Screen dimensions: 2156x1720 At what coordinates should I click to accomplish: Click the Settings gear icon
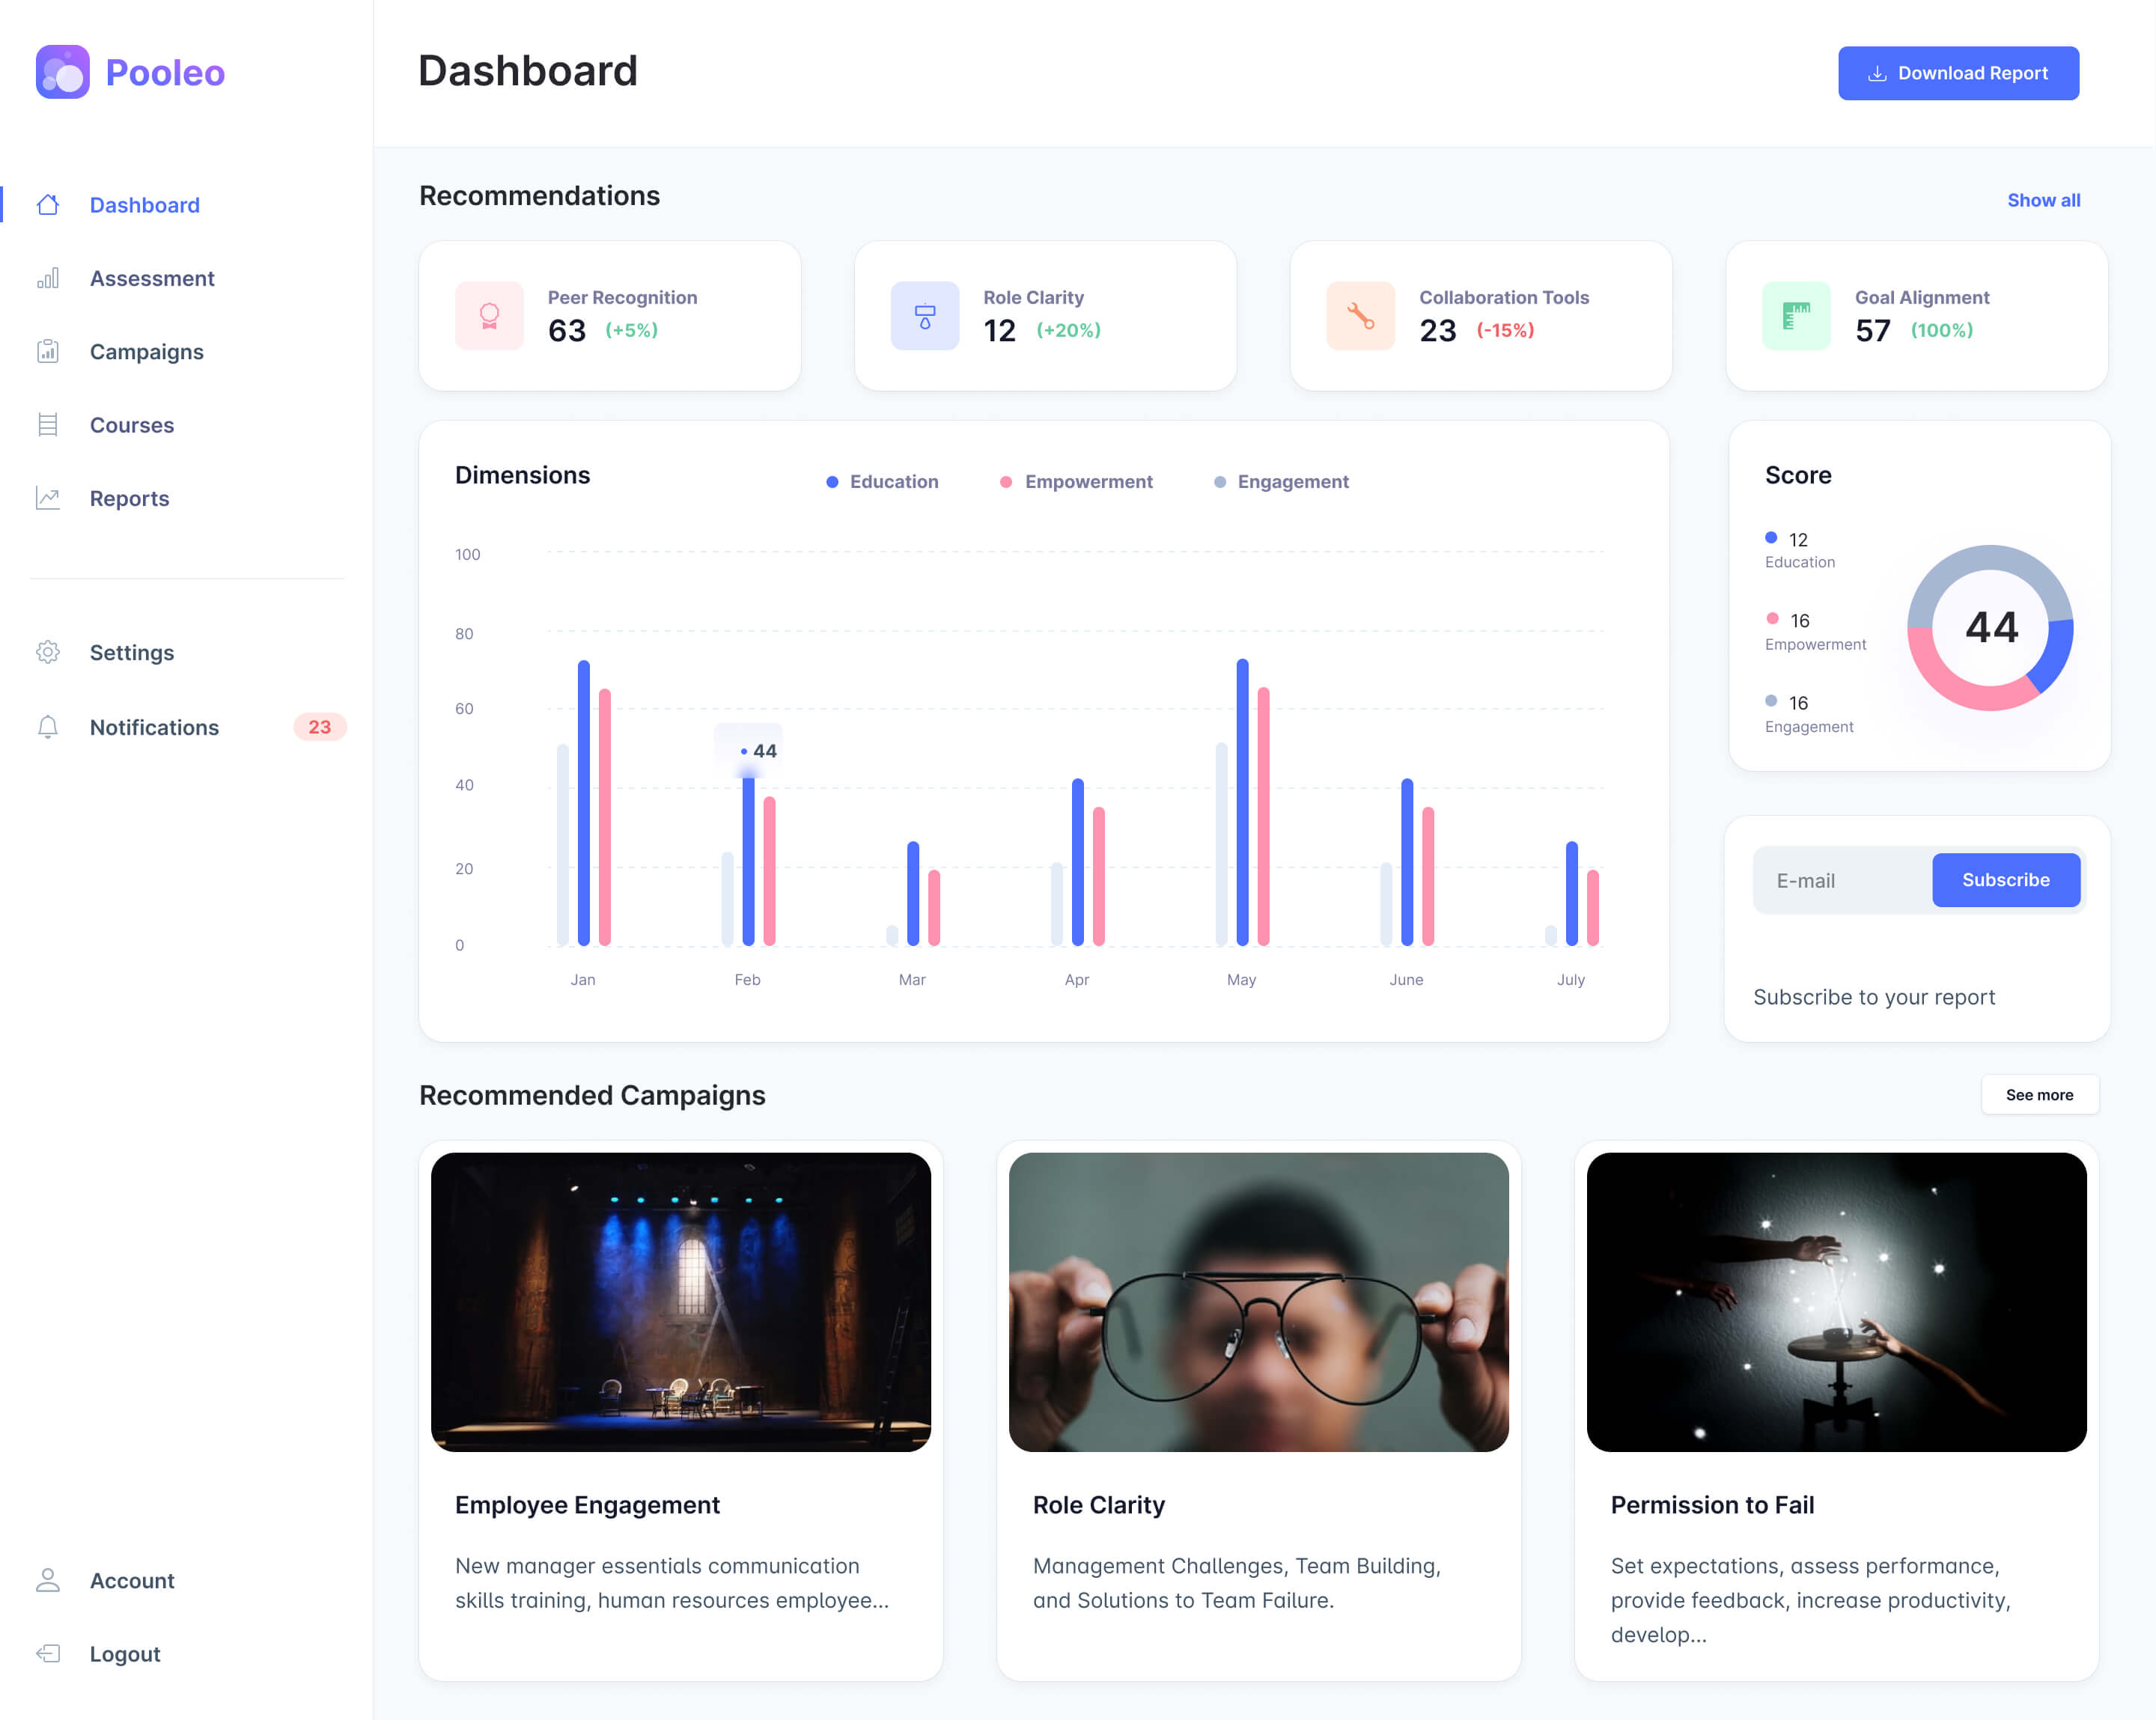(48, 652)
